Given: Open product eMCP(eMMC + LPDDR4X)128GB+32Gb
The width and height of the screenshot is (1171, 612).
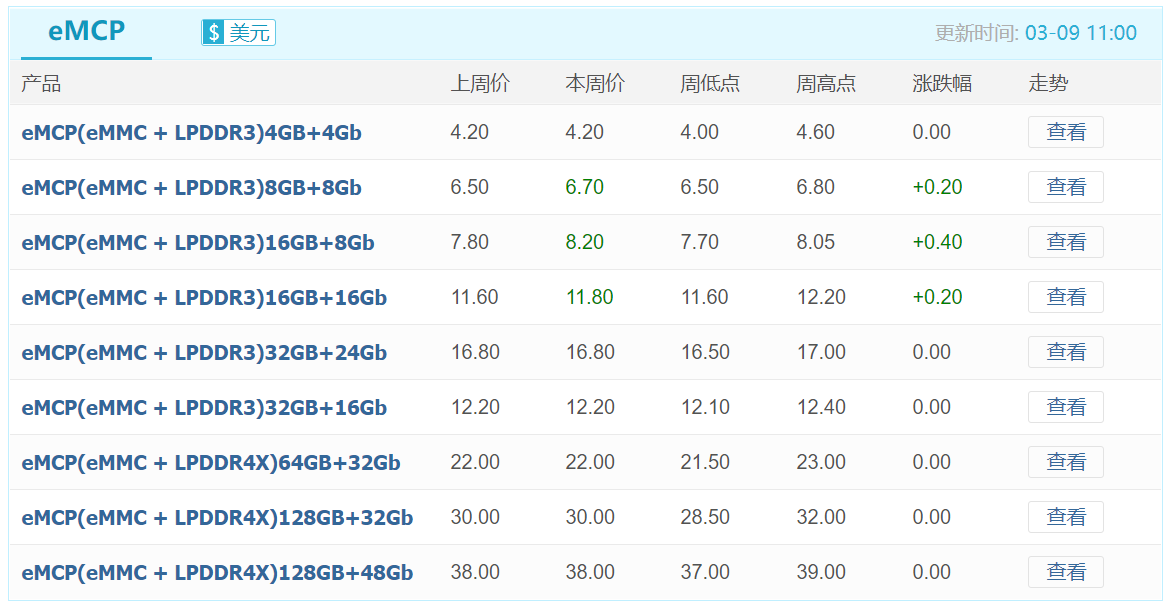Looking at the screenshot, I should coord(217,517).
